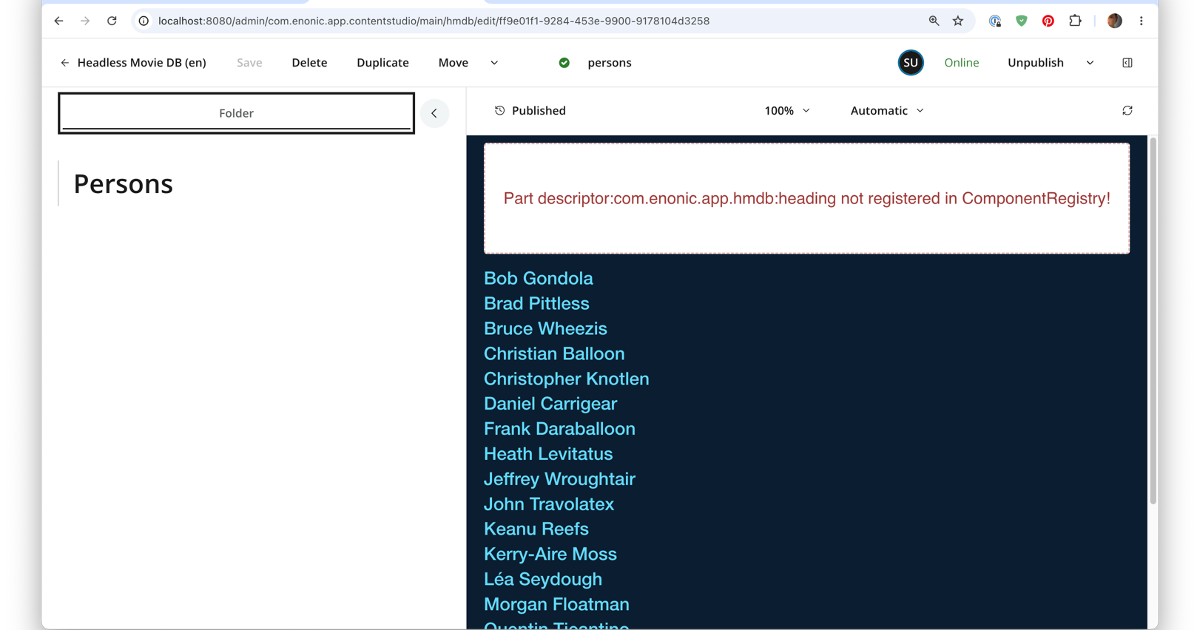Image resolution: width=1200 pixels, height=630 pixels.
Task: Open the password manager extension icon
Action: pyautogui.click(x=995, y=20)
